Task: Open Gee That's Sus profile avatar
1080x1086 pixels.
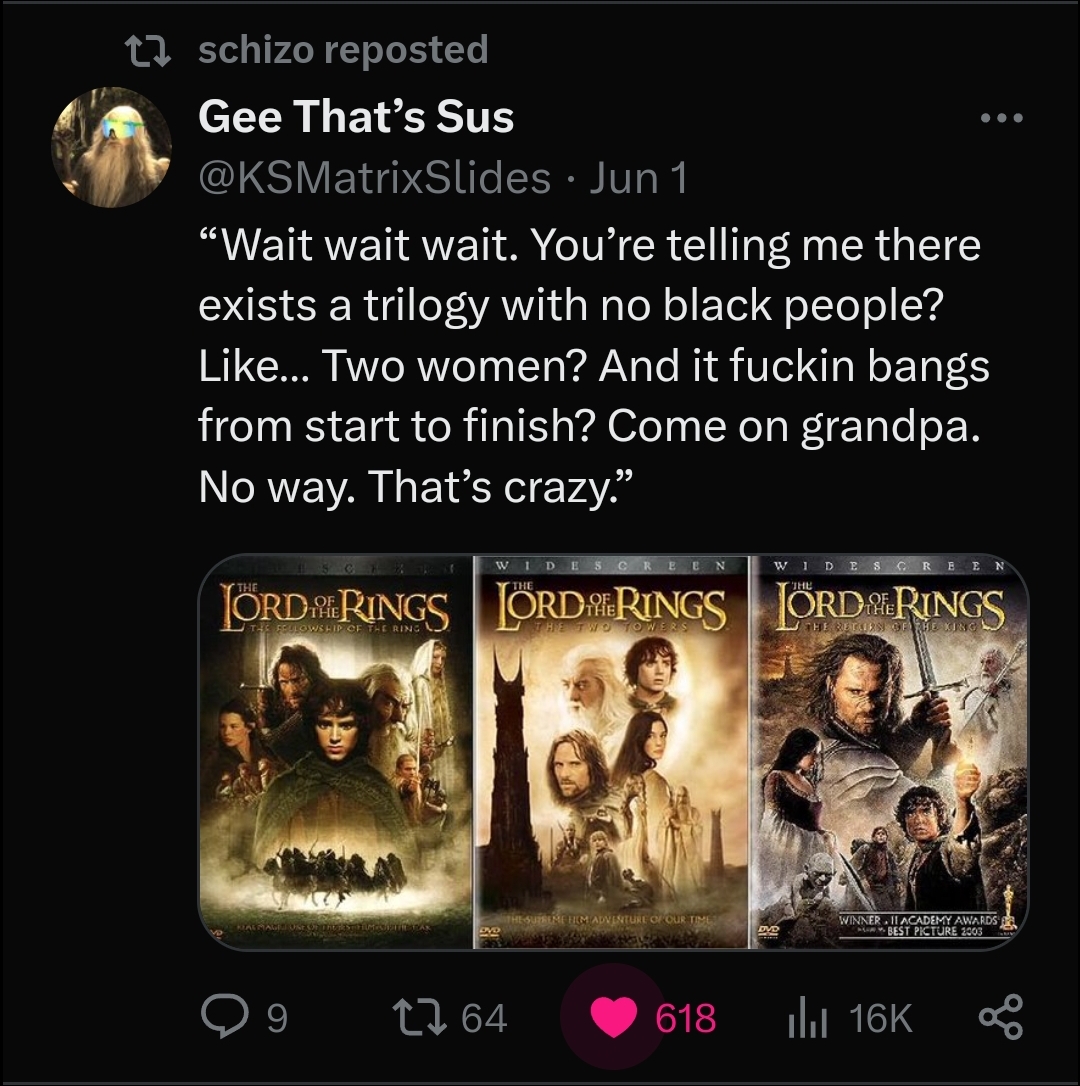Action: (x=112, y=147)
